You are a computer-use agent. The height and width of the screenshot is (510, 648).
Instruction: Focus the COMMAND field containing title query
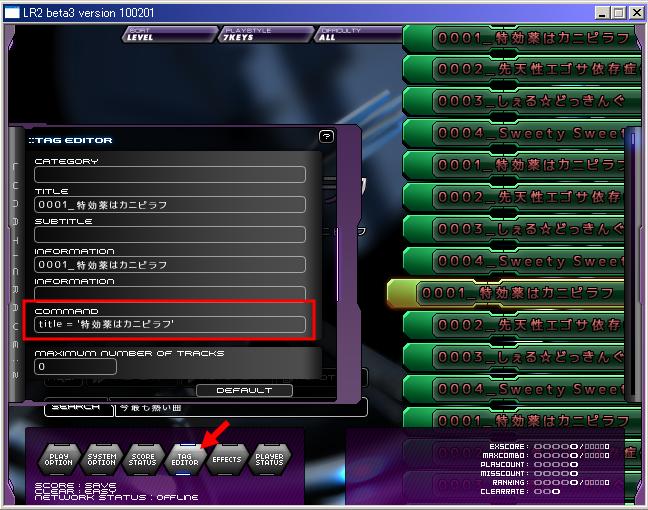point(170,324)
